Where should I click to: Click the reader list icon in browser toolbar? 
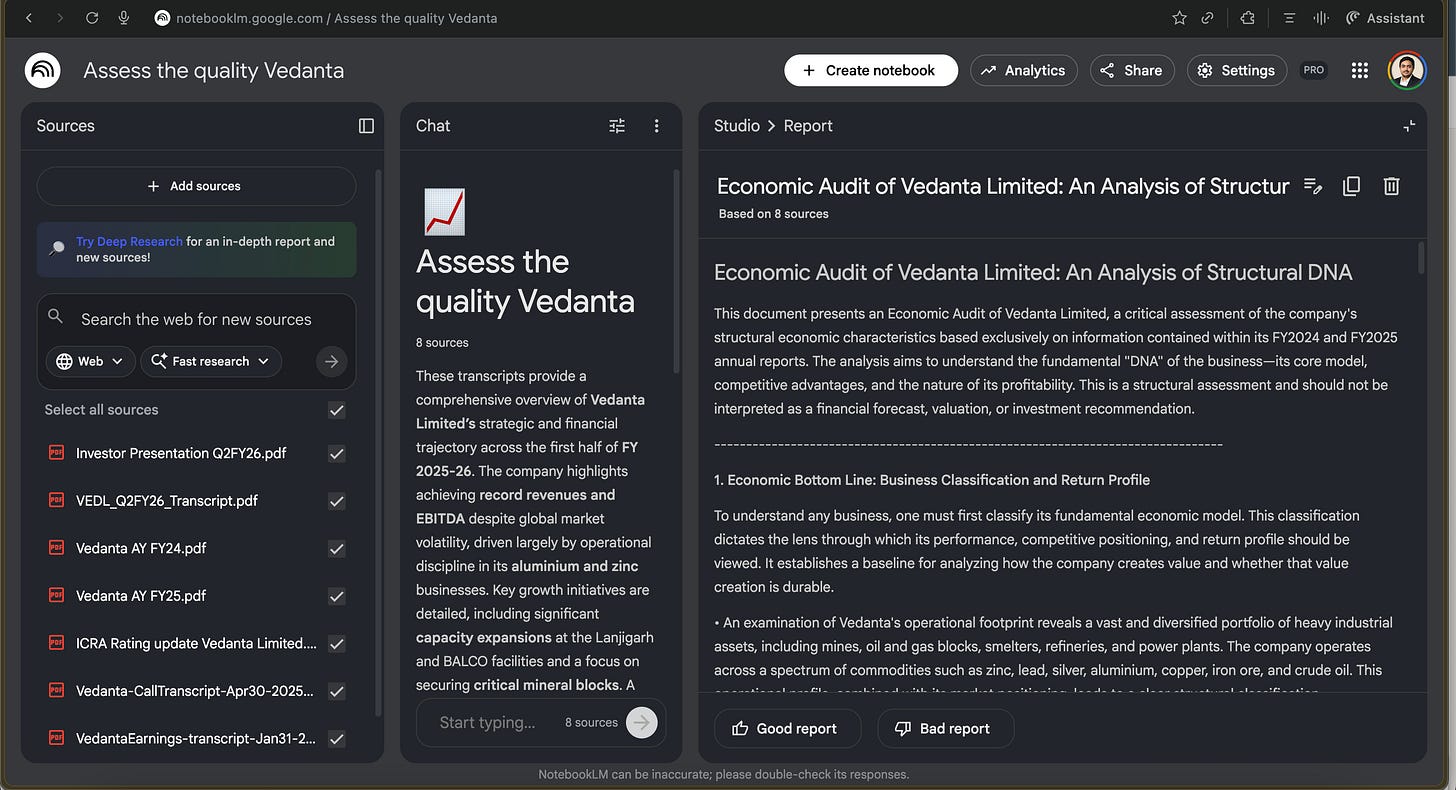[x=1290, y=18]
